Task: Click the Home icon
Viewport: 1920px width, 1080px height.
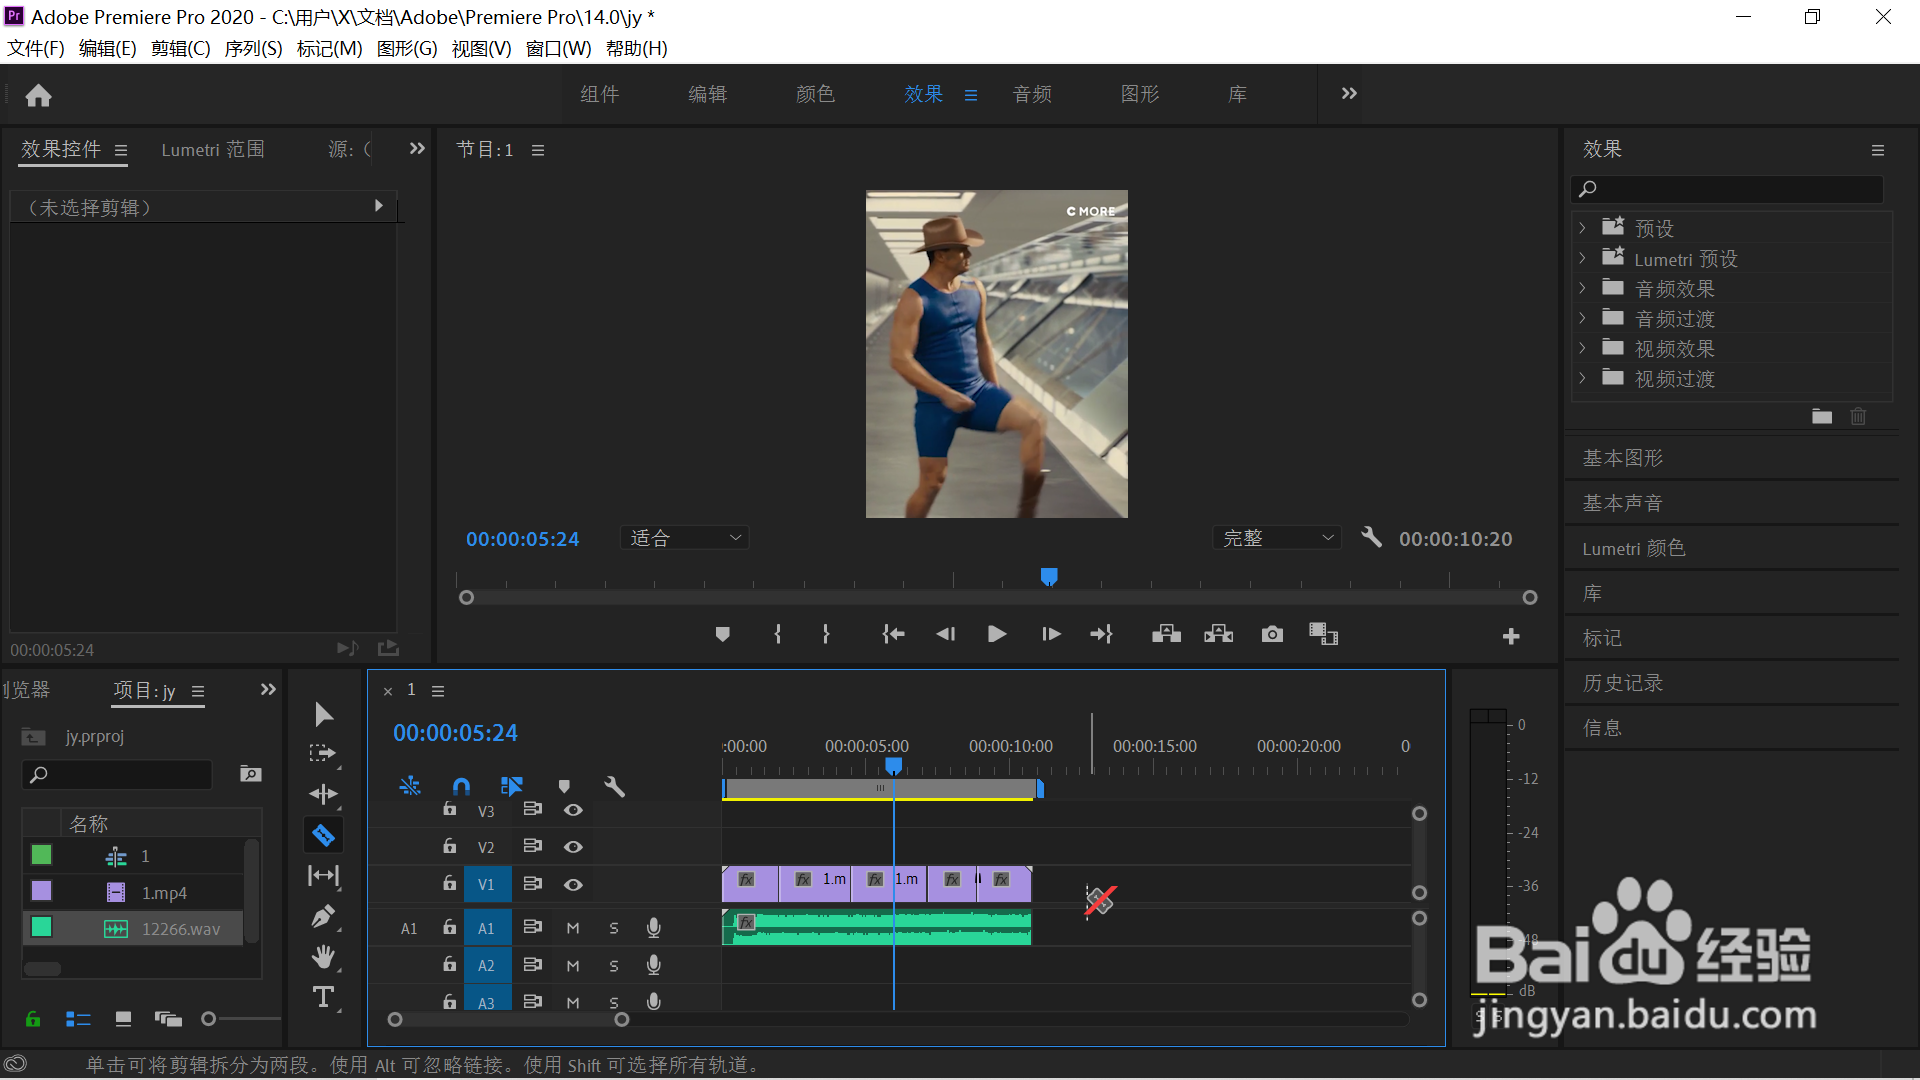Action: (38, 95)
